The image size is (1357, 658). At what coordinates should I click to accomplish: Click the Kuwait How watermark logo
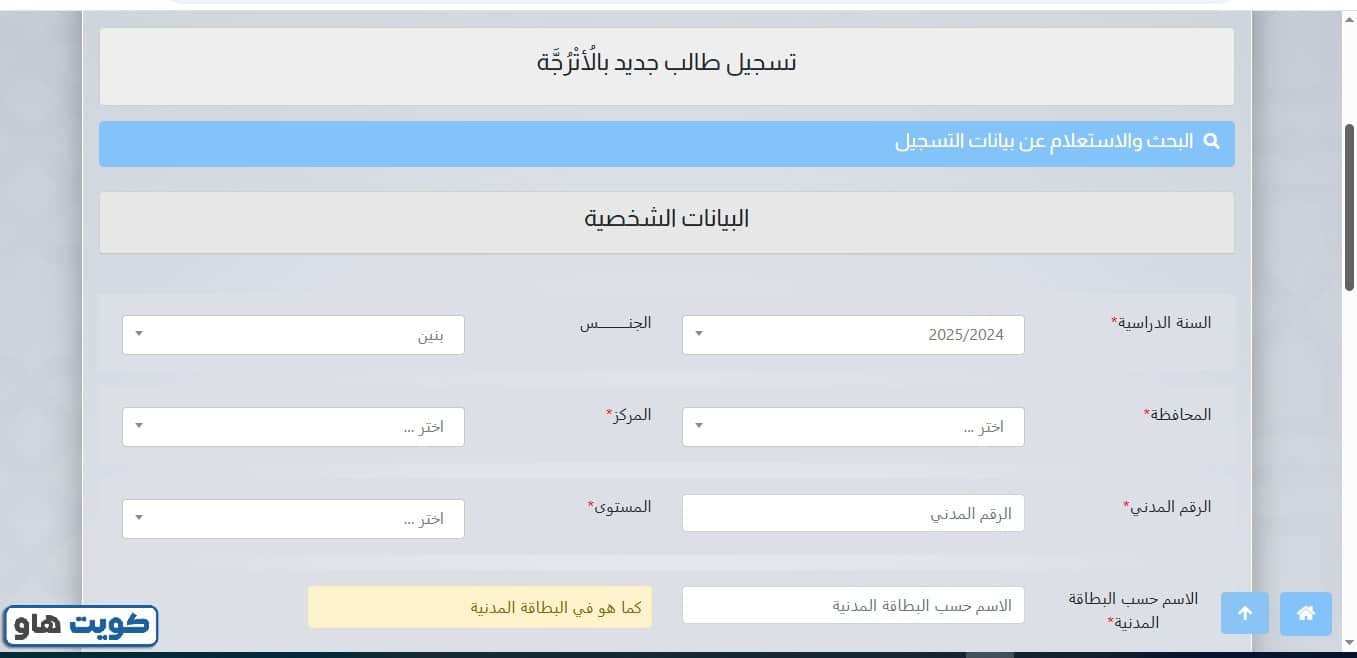click(82, 626)
